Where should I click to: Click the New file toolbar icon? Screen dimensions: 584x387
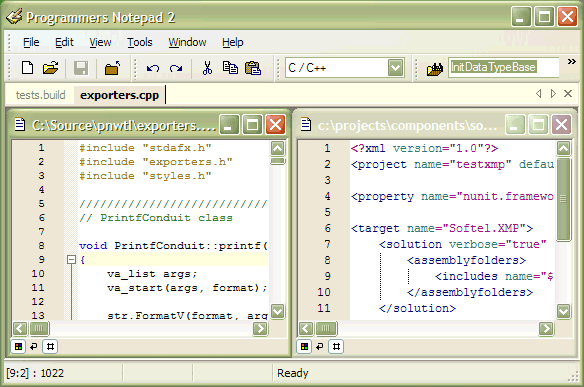point(28,68)
